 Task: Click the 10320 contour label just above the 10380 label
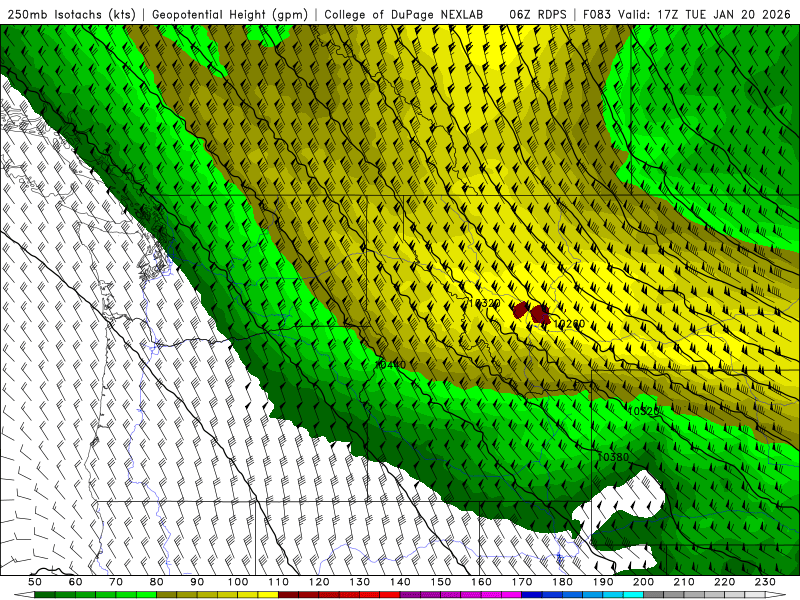pyautogui.click(x=643, y=411)
